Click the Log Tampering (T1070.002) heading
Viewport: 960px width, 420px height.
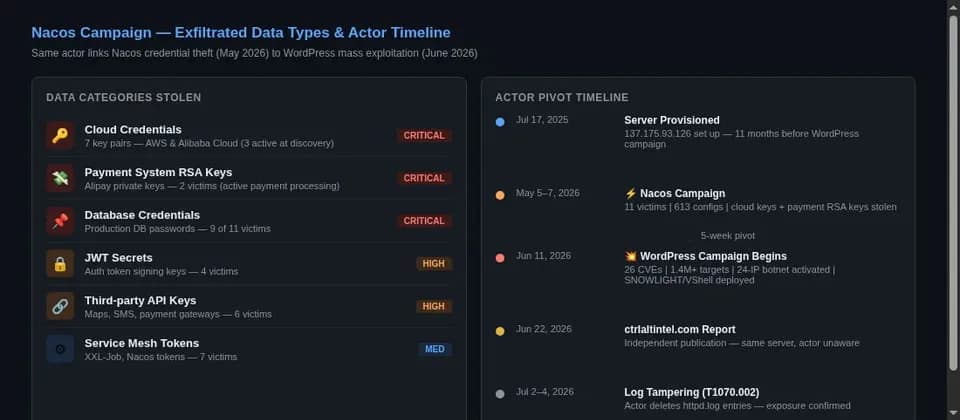pos(691,392)
